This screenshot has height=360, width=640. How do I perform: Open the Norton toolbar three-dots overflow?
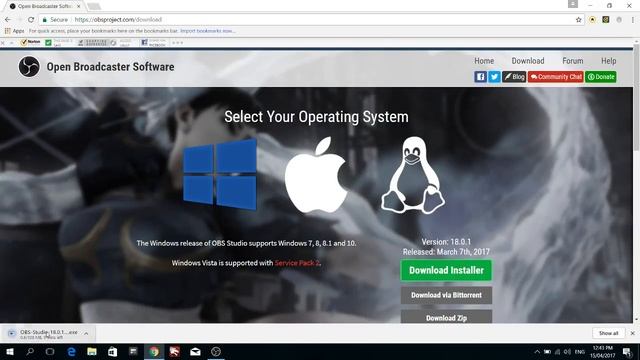click(x=178, y=42)
